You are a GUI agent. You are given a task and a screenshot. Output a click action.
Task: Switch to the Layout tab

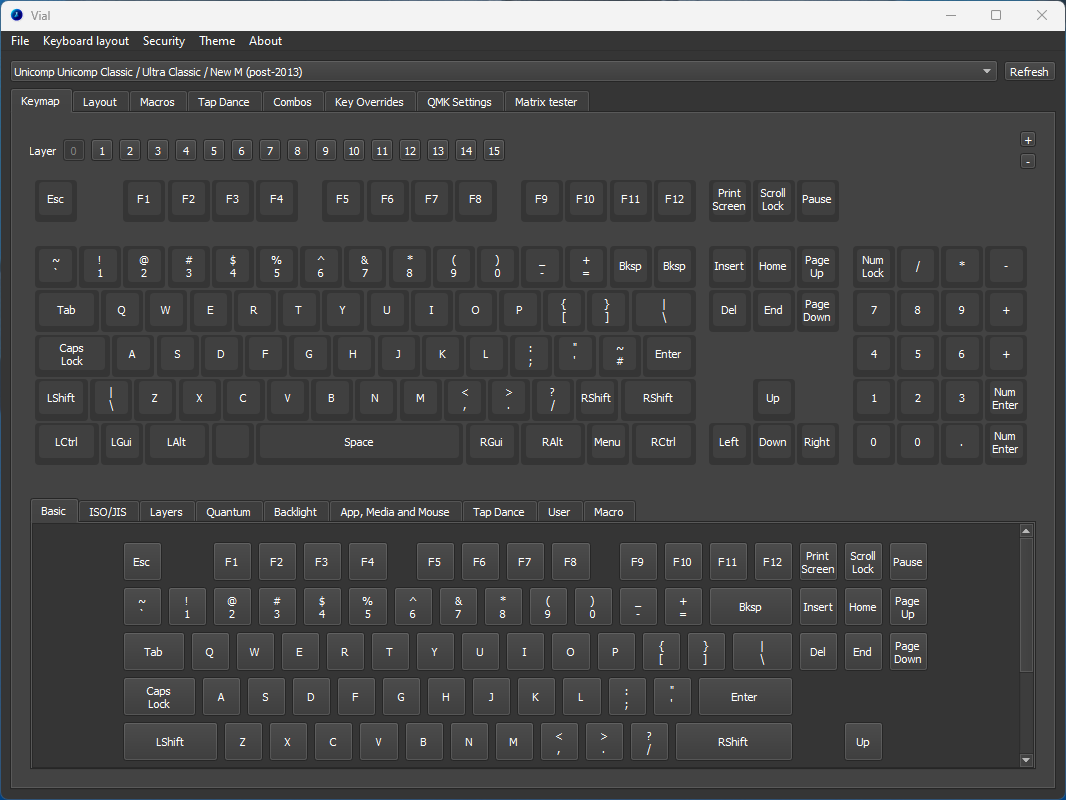pyautogui.click(x=100, y=102)
